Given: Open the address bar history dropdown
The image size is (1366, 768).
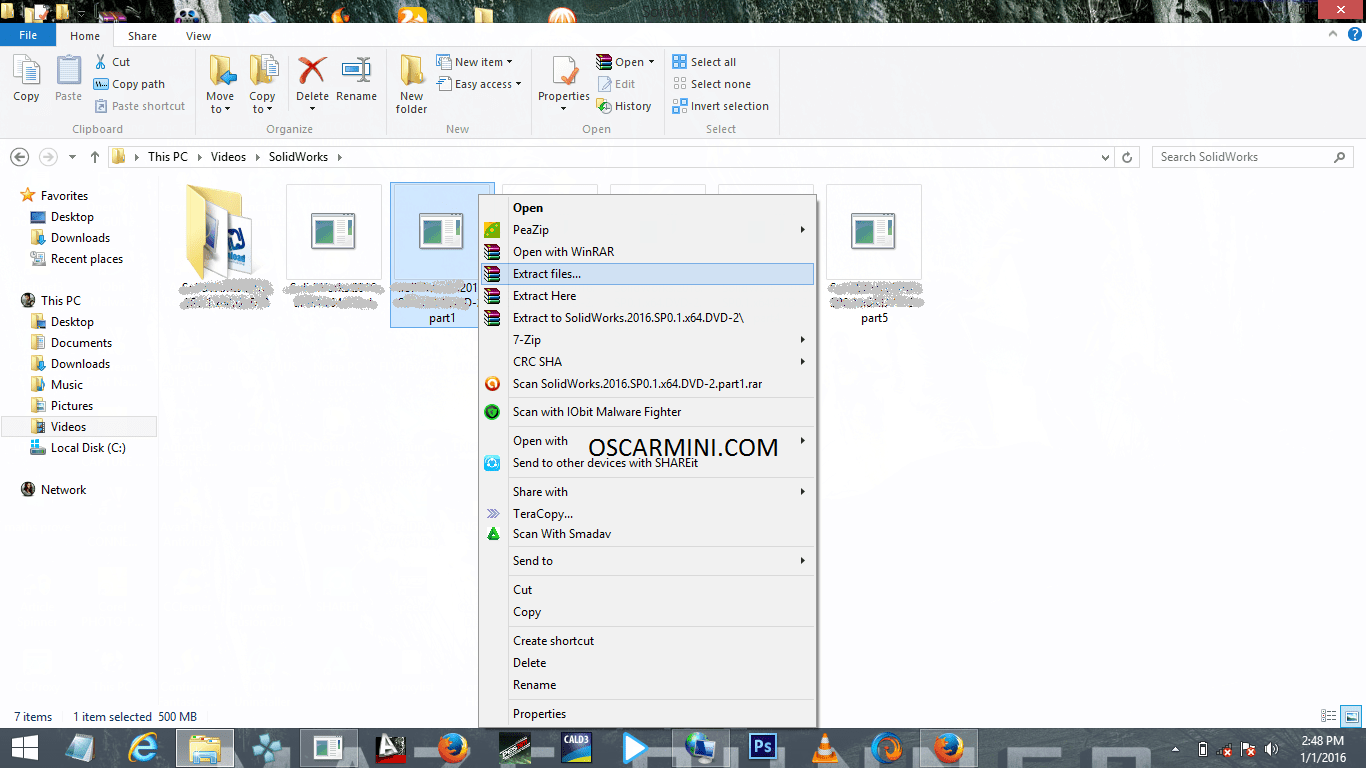Looking at the screenshot, I should 1105,157.
